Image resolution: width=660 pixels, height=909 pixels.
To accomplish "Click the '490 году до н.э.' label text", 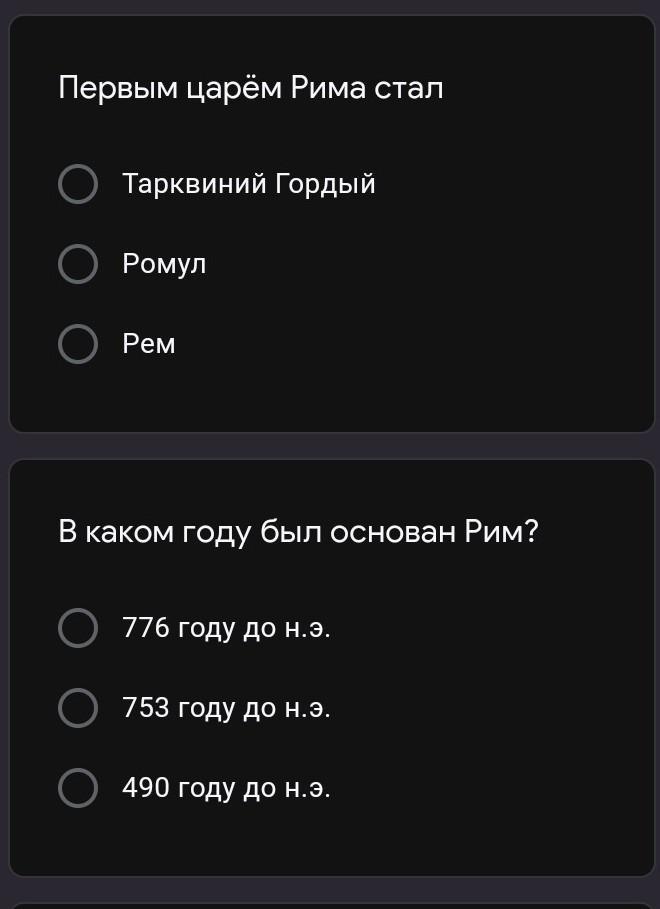I will tap(226, 789).
